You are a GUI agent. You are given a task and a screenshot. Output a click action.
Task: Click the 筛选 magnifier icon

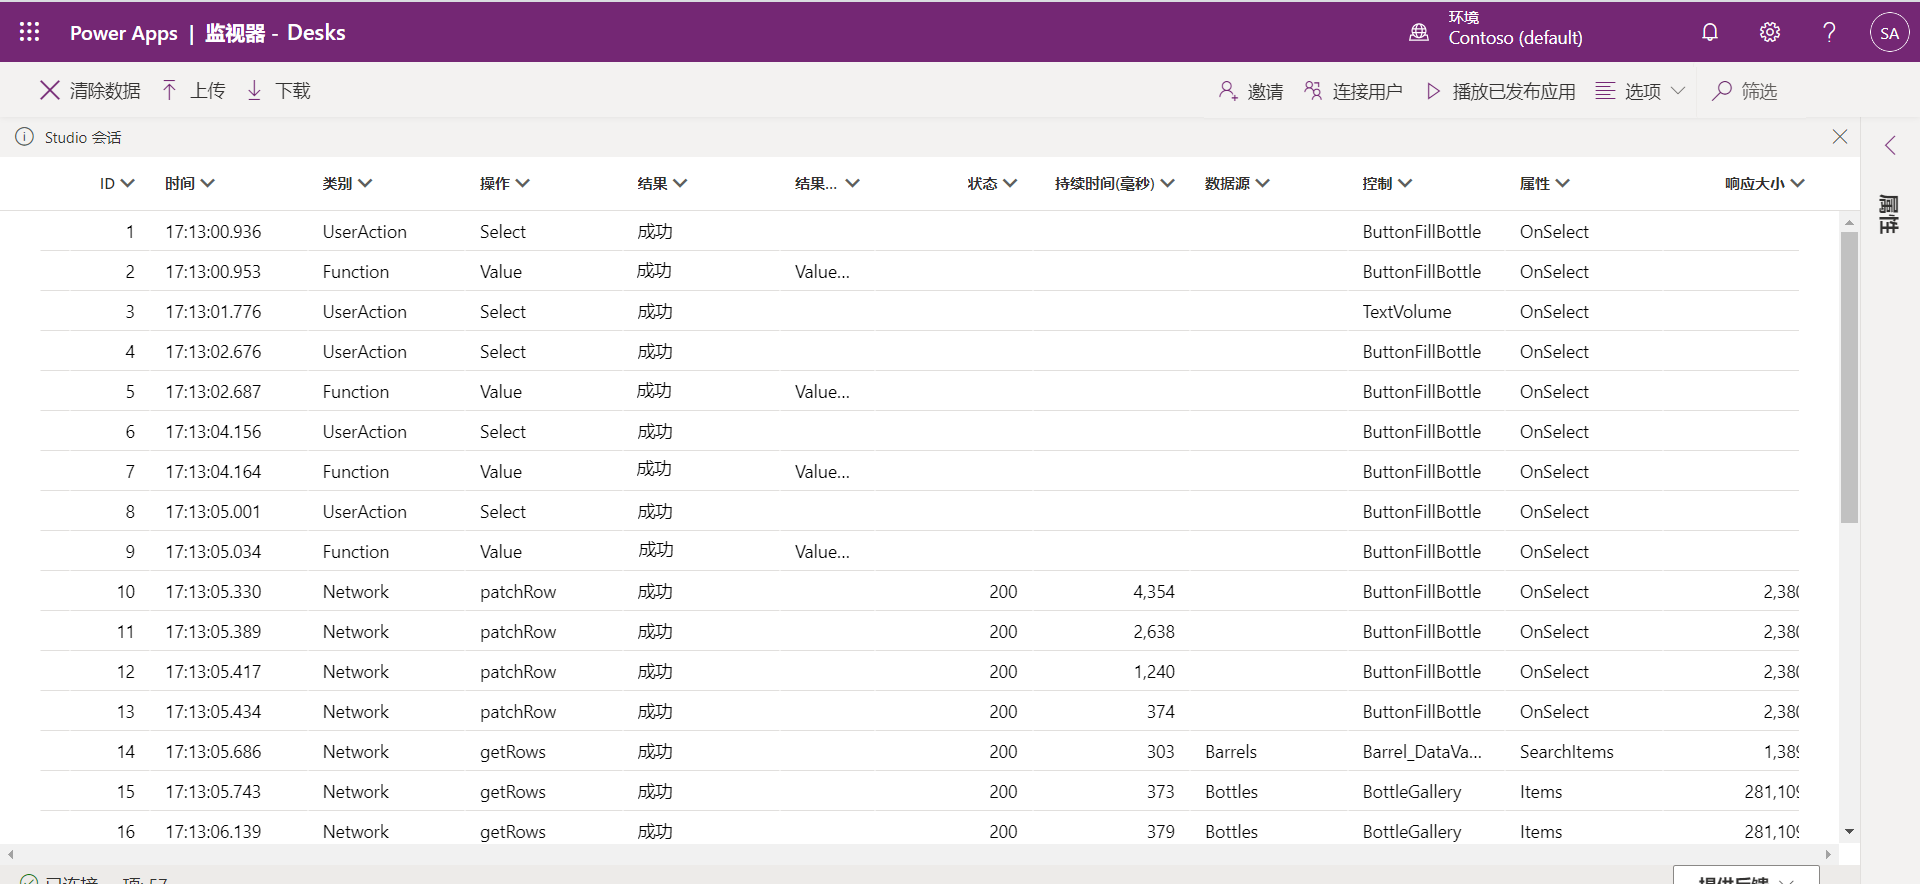1722,91
